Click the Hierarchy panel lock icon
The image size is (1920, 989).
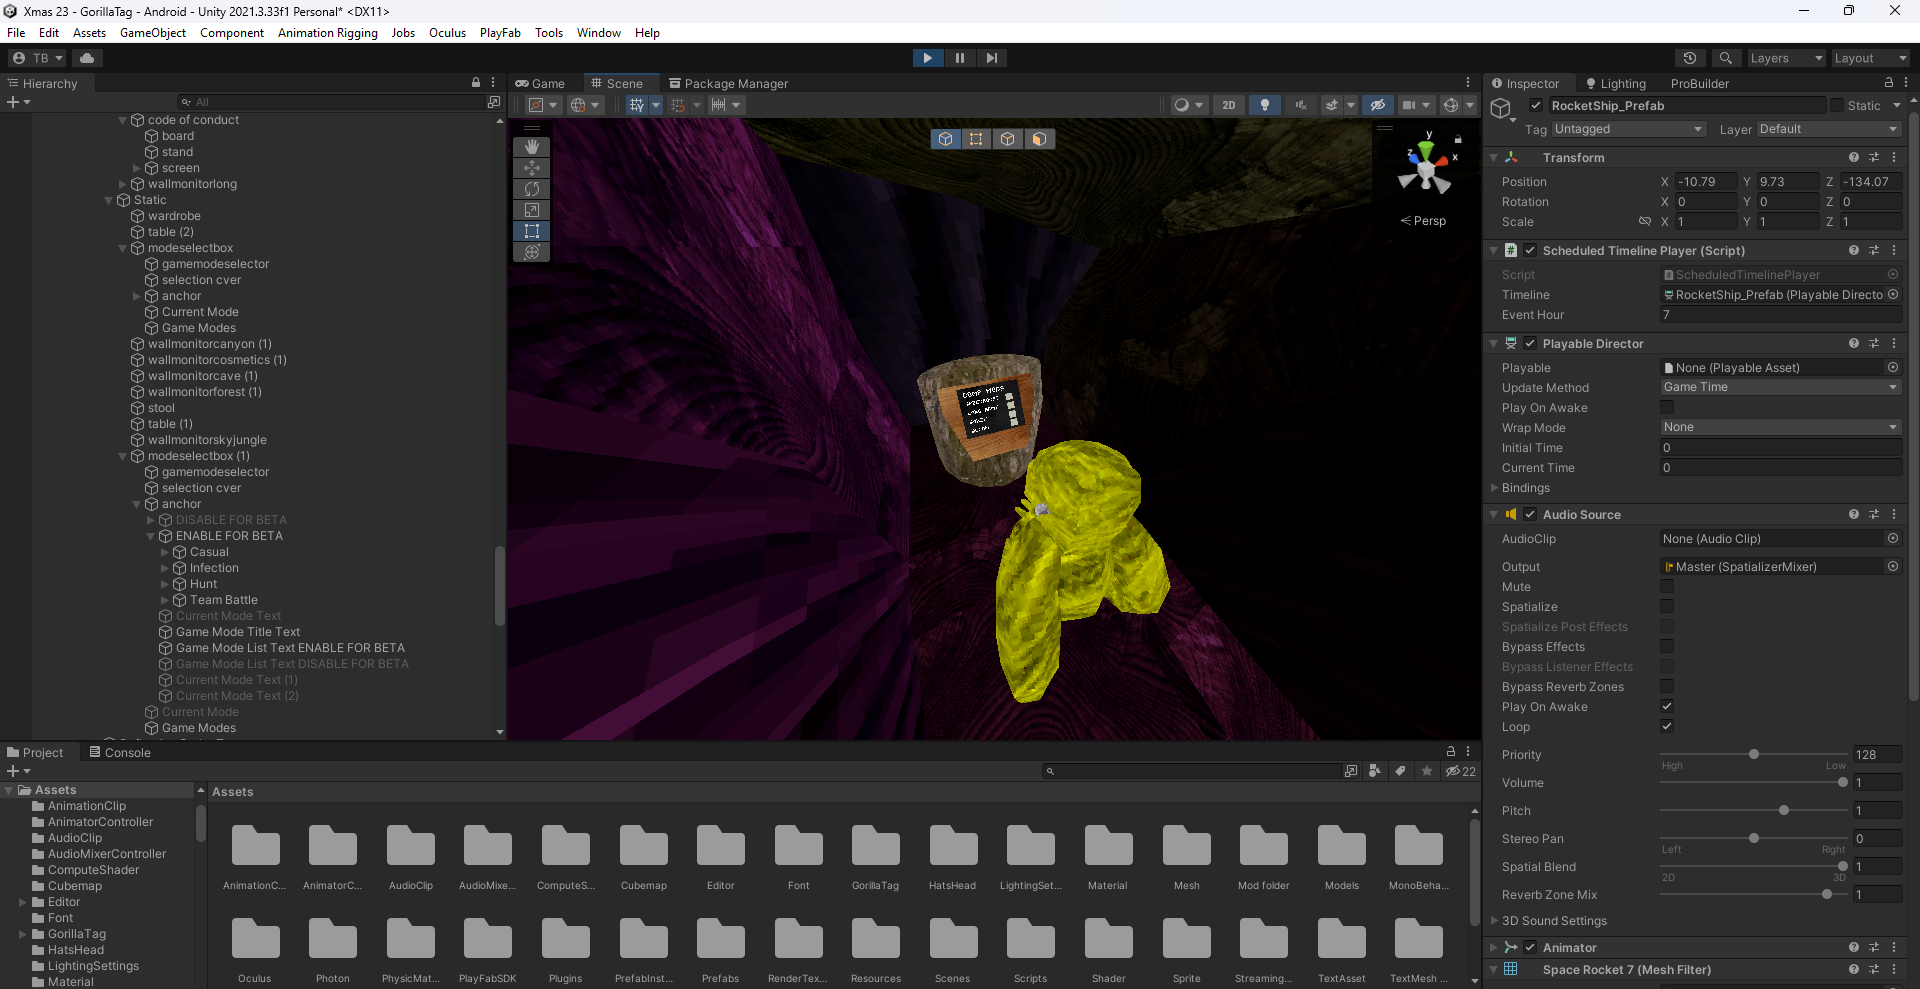476,83
